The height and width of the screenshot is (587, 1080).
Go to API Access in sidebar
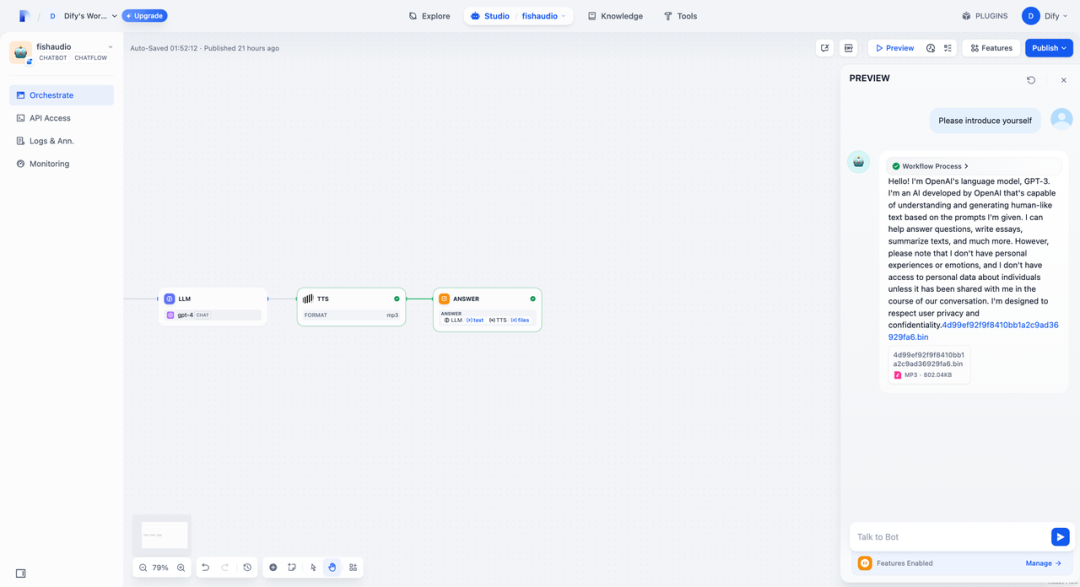[x=49, y=118]
